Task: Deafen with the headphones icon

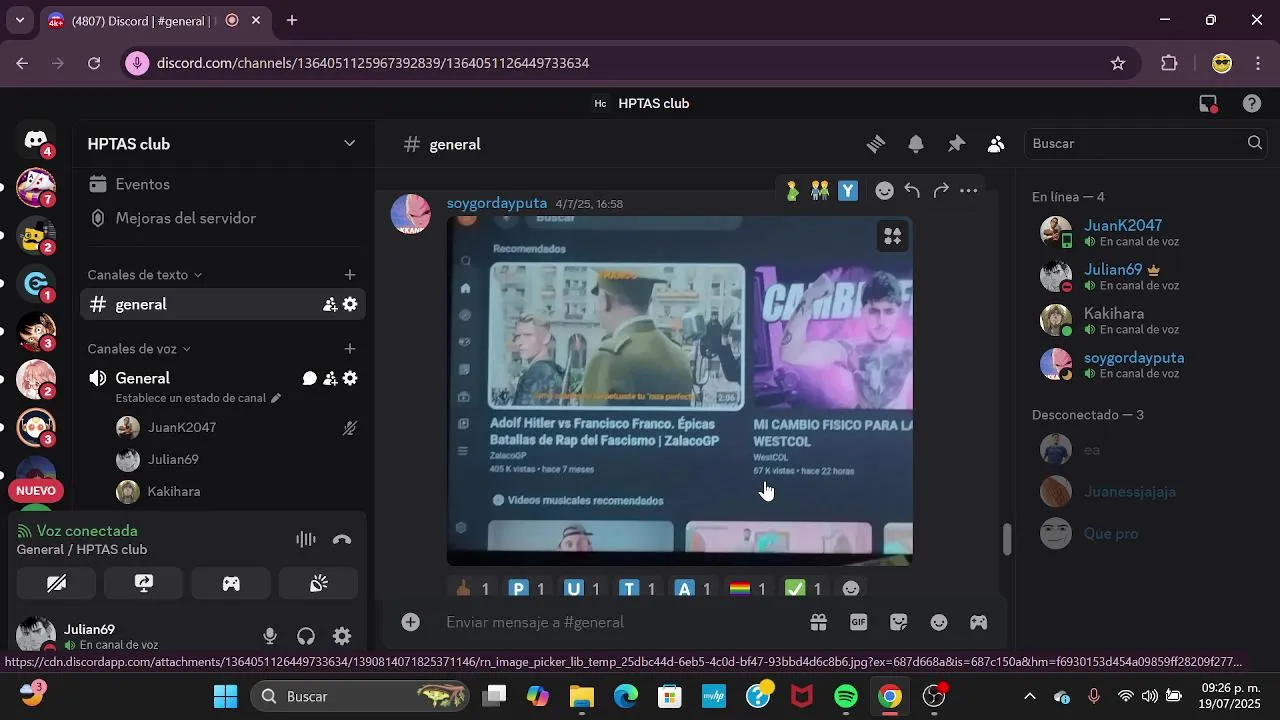Action: (x=306, y=636)
